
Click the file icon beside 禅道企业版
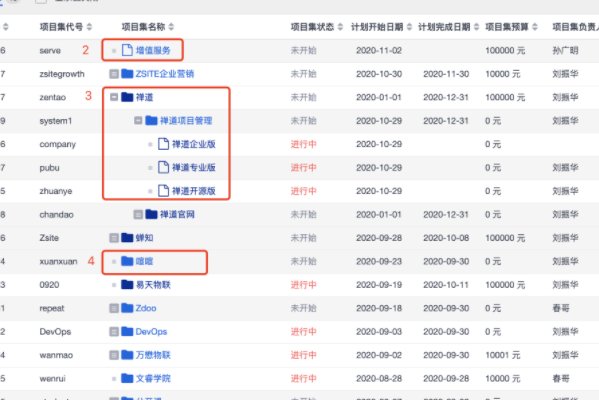(x=163, y=144)
